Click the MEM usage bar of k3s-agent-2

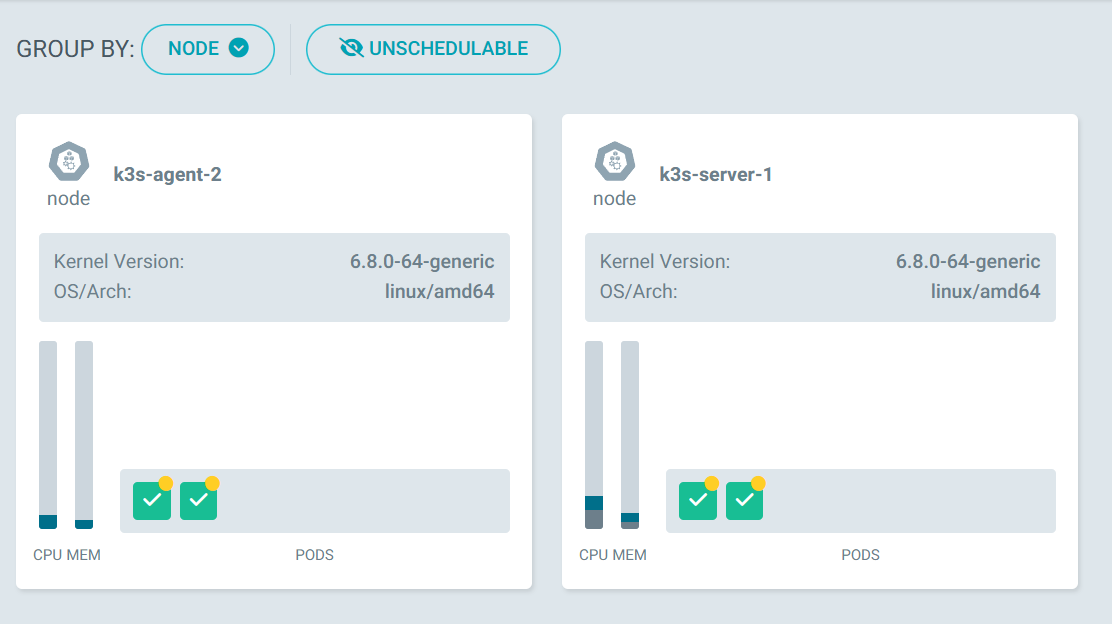tap(84, 435)
